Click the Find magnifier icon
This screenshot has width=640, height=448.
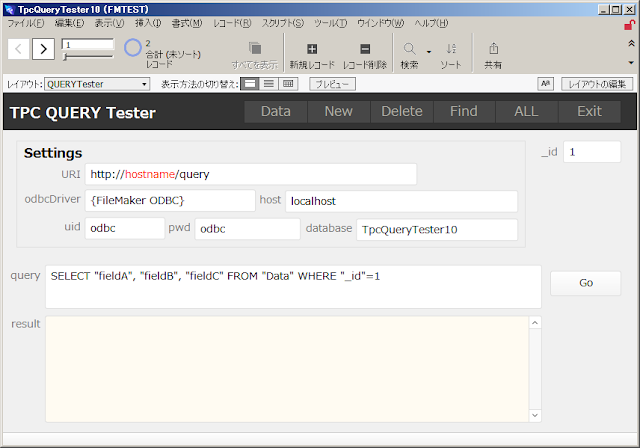click(409, 49)
